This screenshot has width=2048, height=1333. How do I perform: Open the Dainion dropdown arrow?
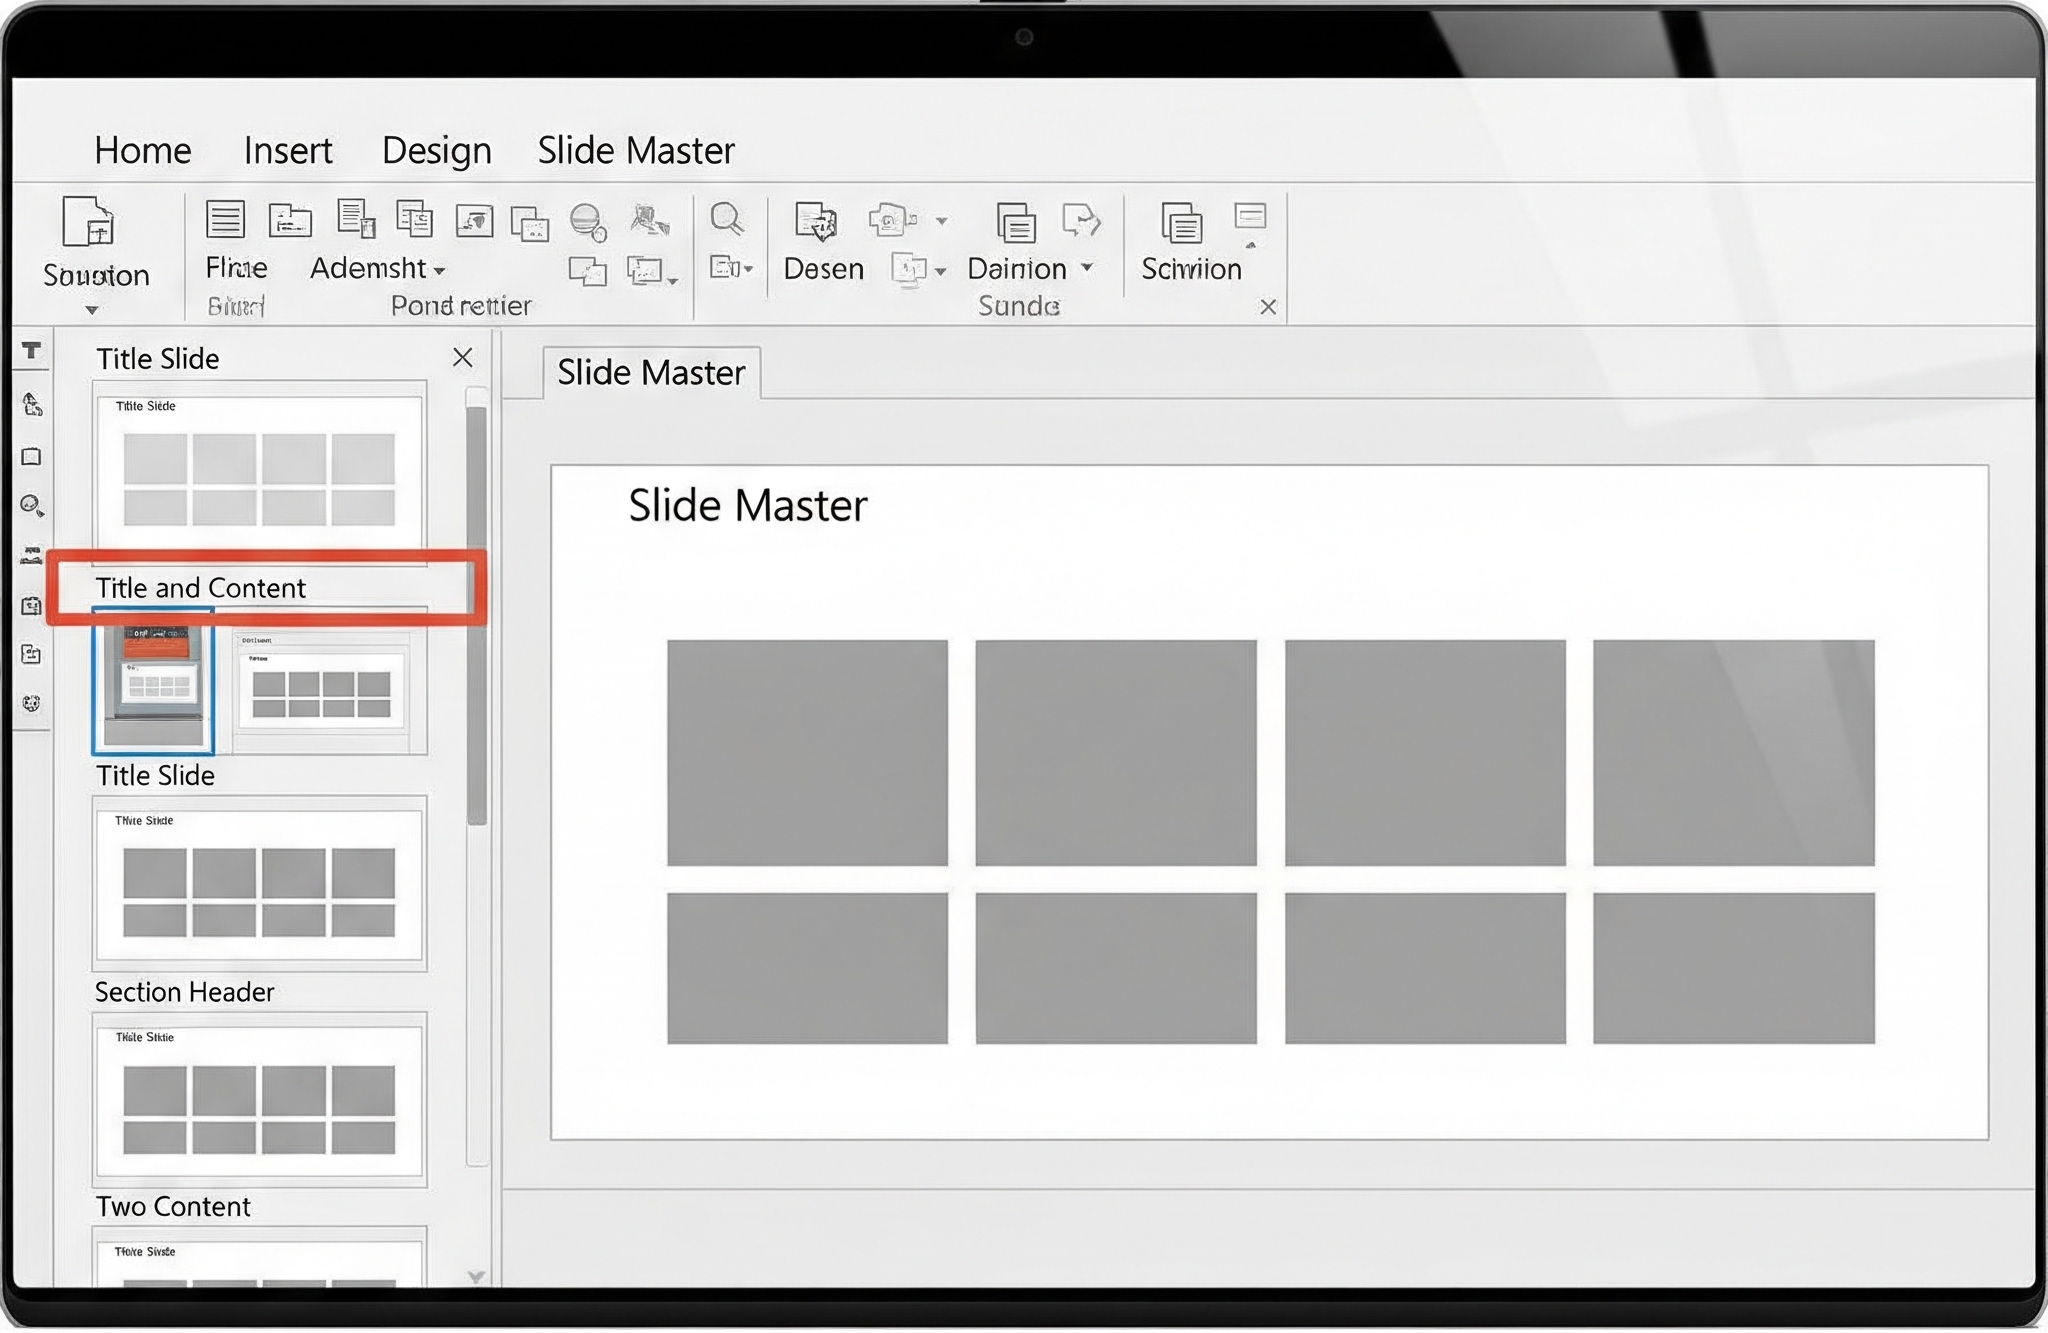(x=1087, y=268)
